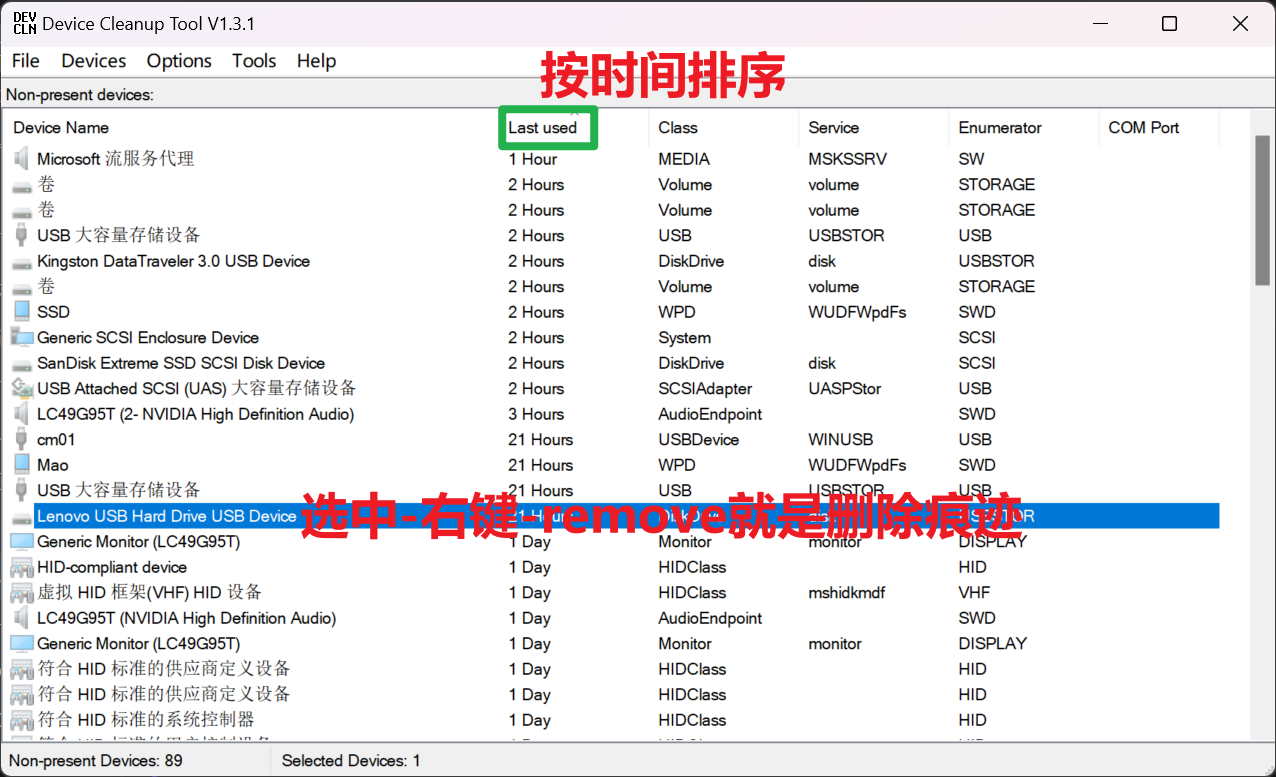Sort by the Enumerator column header
The width and height of the screenshot is (1276, 777).
pyautogui.click(x=1023, y=128)
